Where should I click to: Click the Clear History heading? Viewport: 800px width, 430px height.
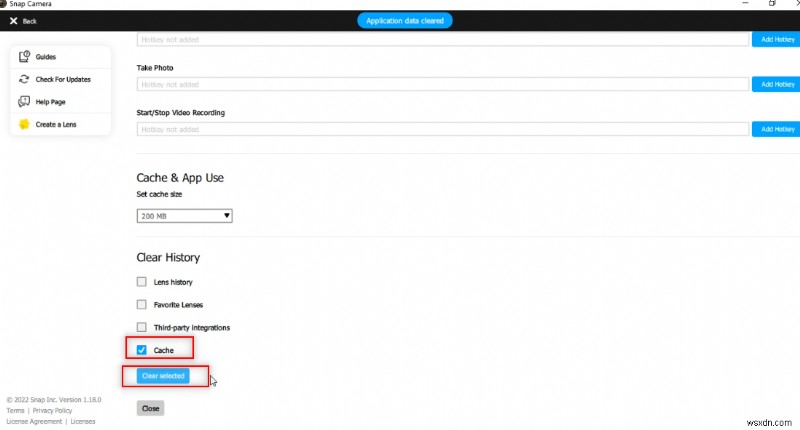(168, 257)
